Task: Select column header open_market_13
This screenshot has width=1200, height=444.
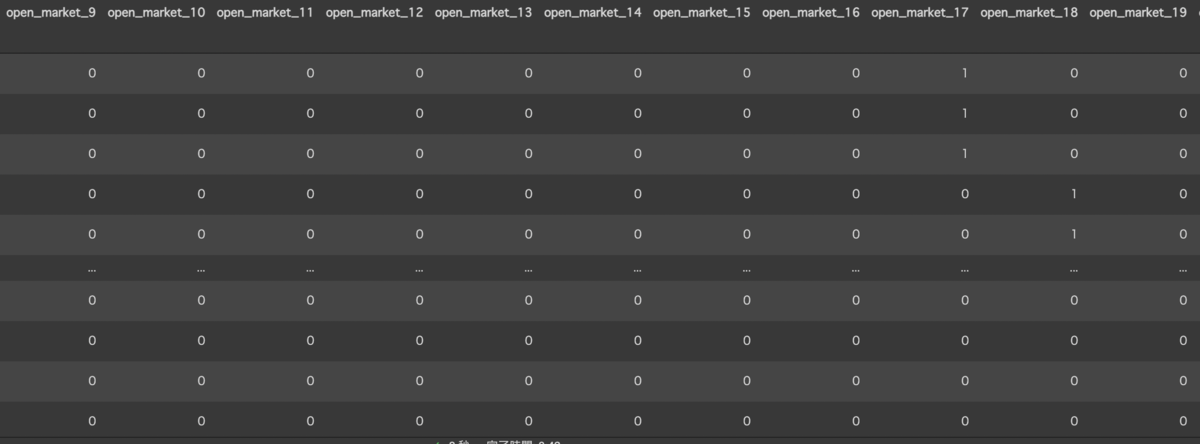Action: [x=483, y=13]
